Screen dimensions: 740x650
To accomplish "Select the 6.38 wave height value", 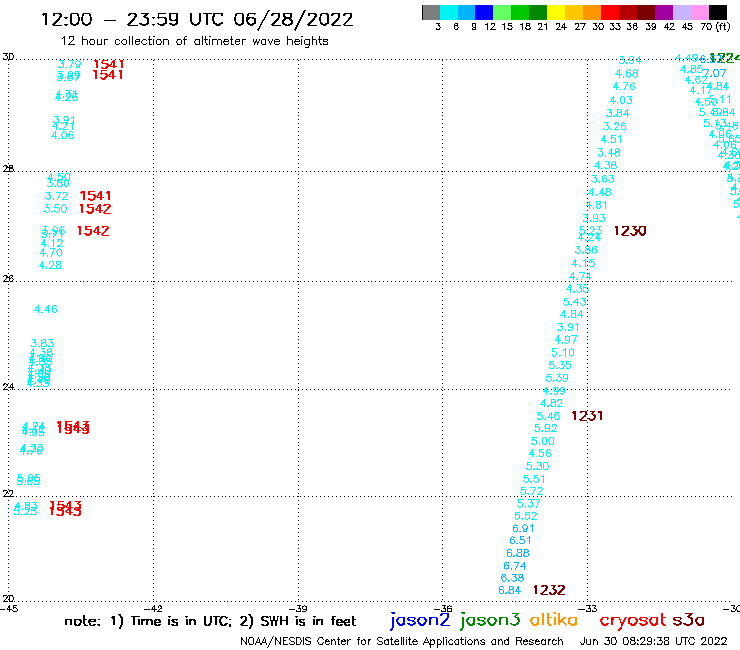I will [513, 578].
